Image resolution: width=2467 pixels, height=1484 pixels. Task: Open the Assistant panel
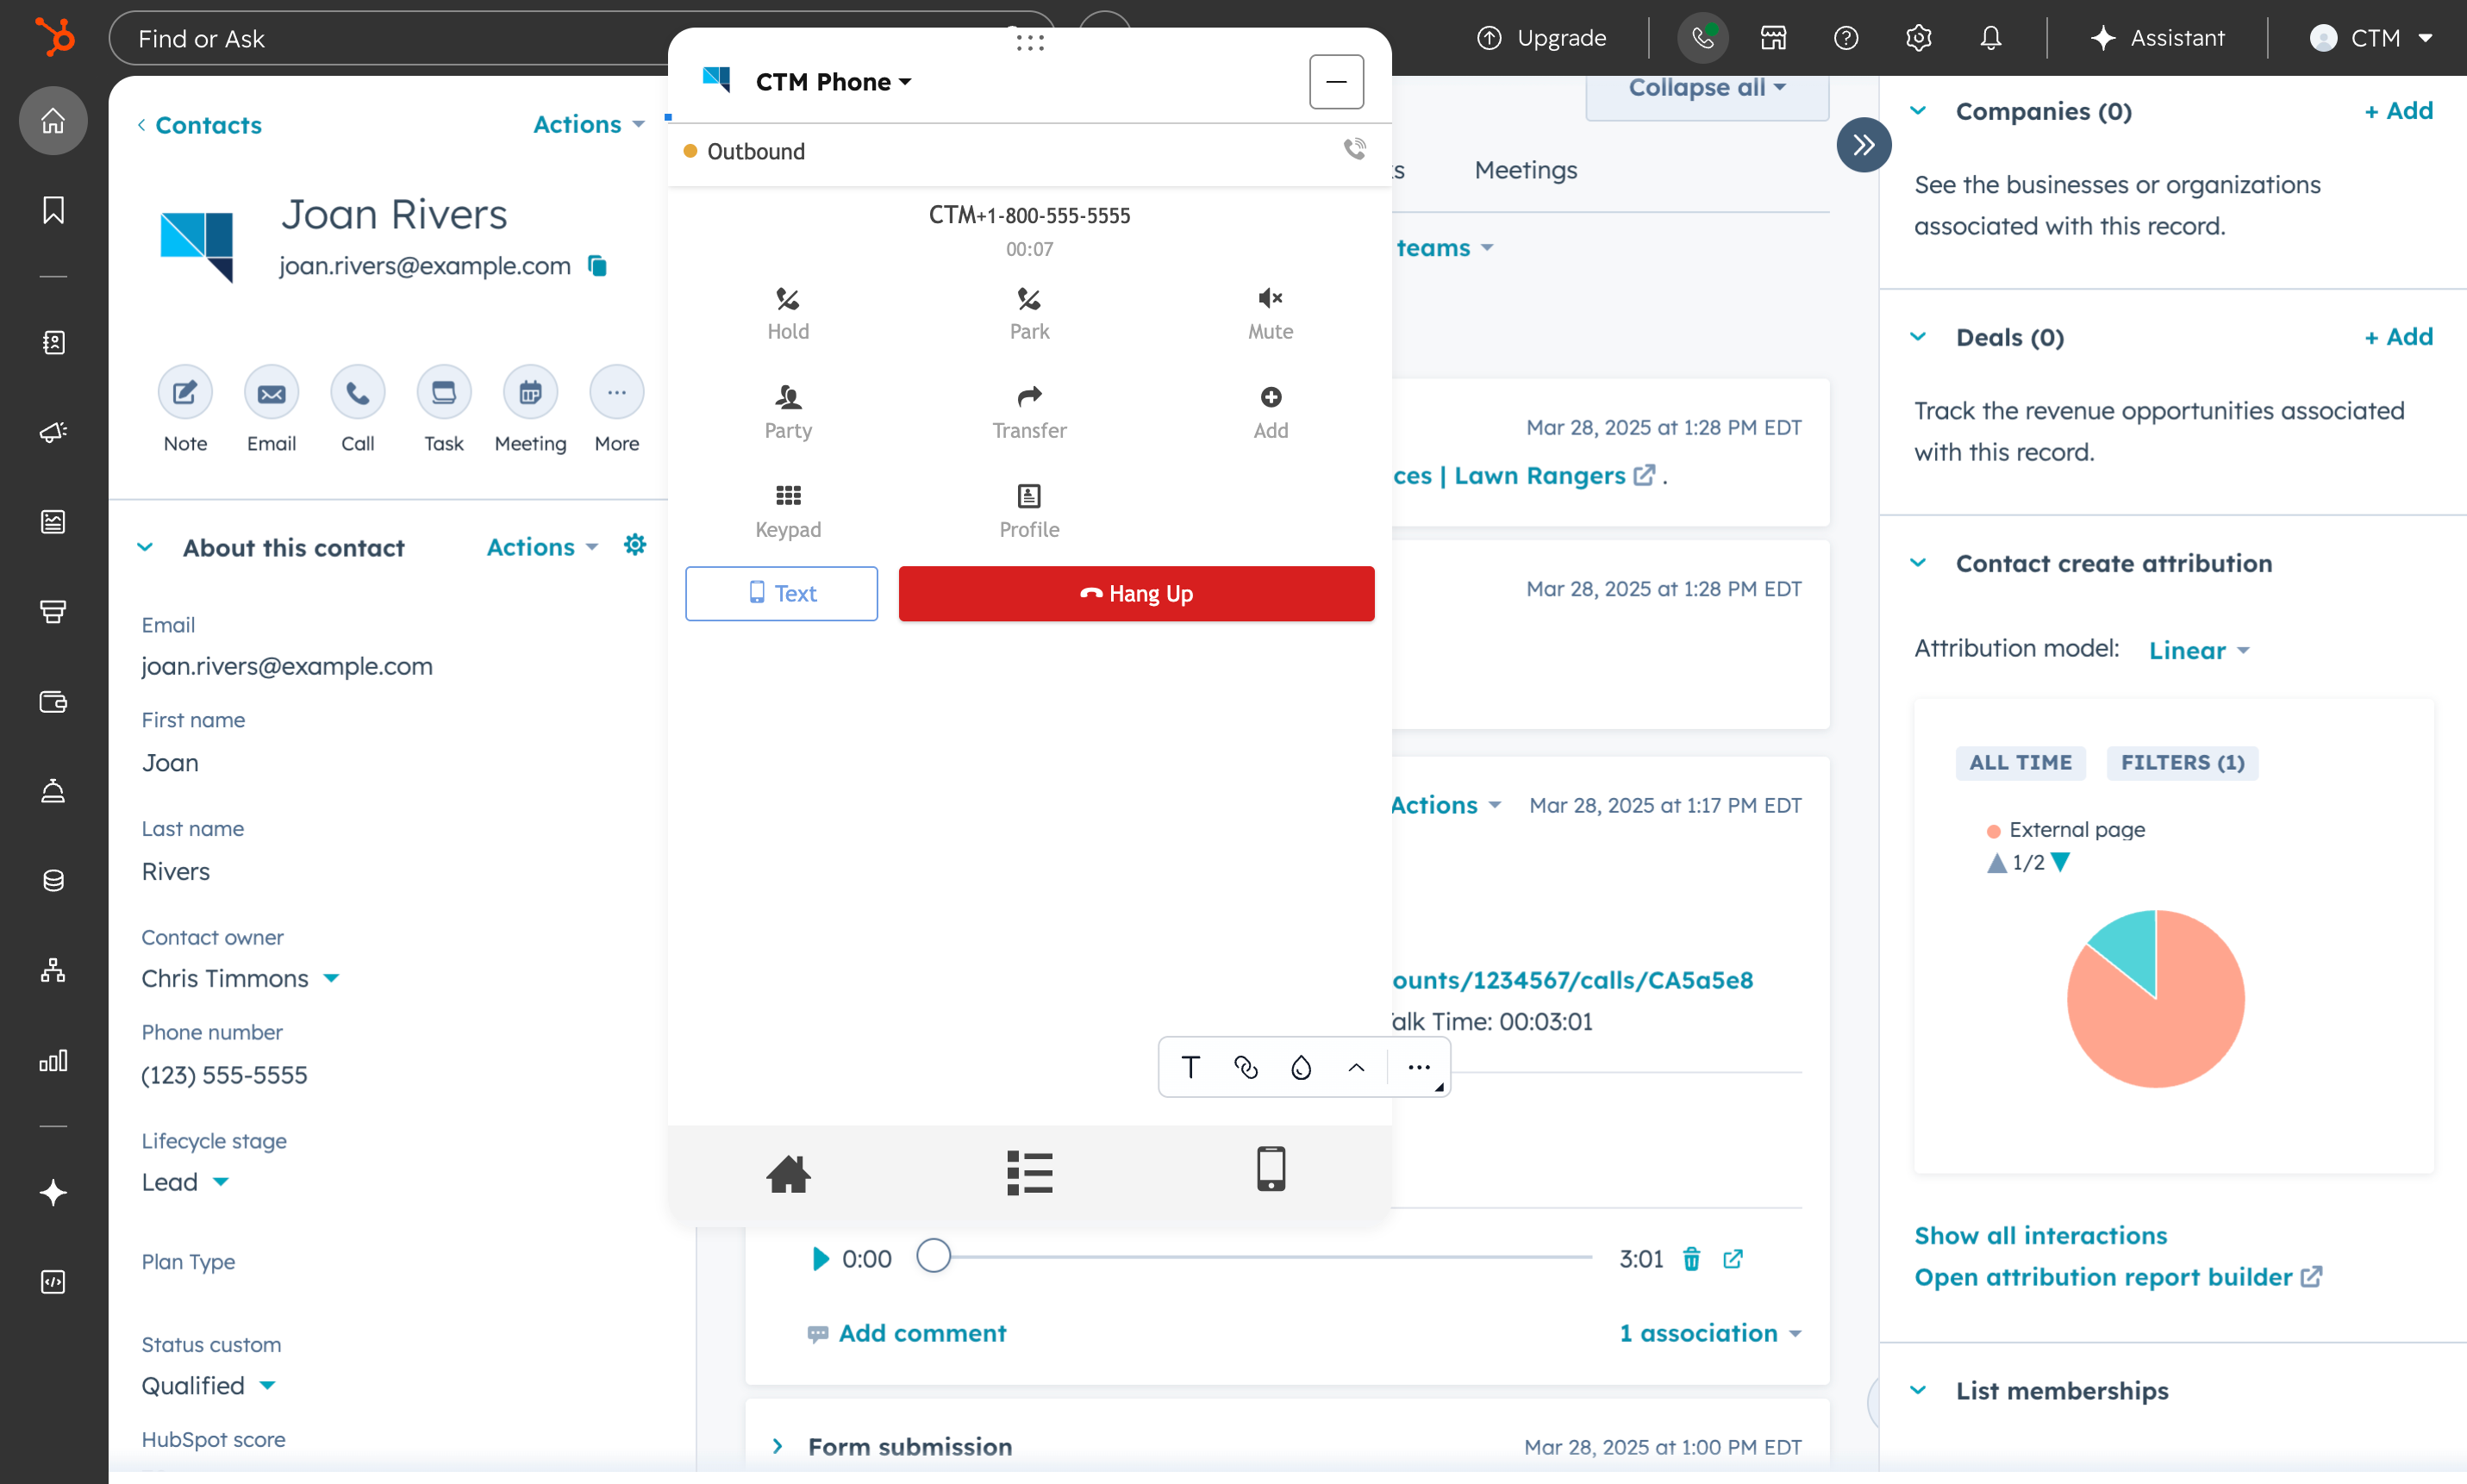point(2157,38)
